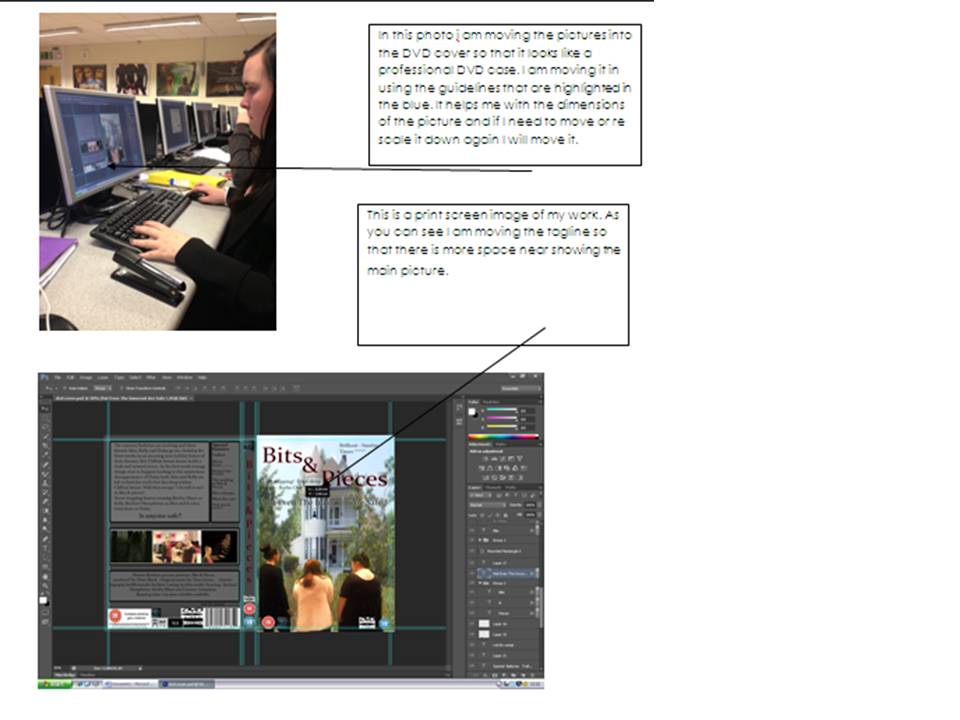Toggle visibility of Group 1
The image size is (960, 720).
point(471,583)
